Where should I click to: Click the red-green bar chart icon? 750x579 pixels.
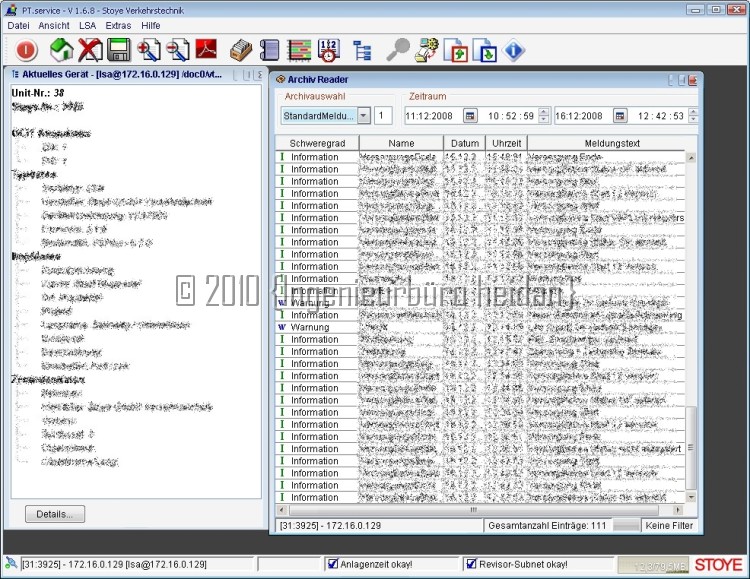(299, 50)
